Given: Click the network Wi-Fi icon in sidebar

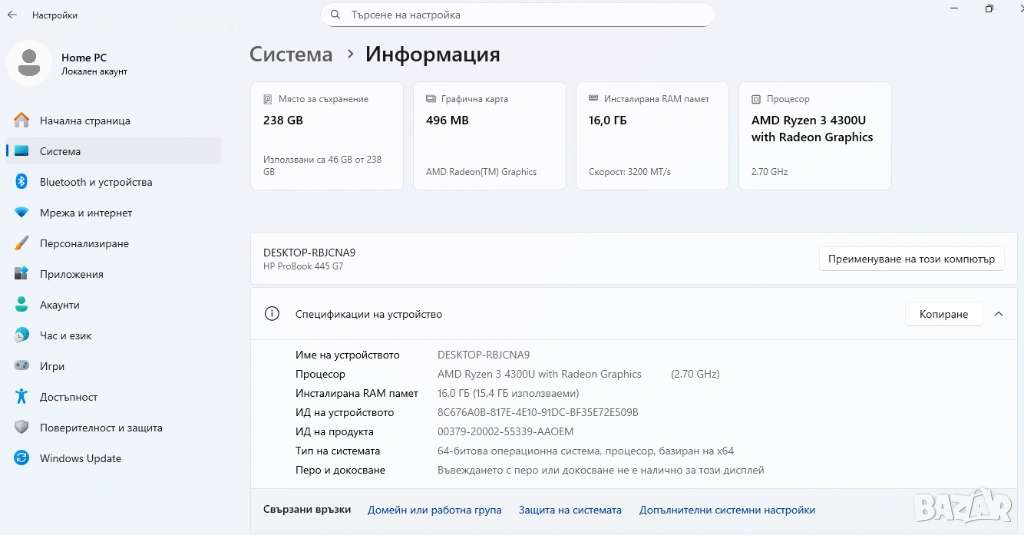Looking at the screenshot, I should point(21,213).
